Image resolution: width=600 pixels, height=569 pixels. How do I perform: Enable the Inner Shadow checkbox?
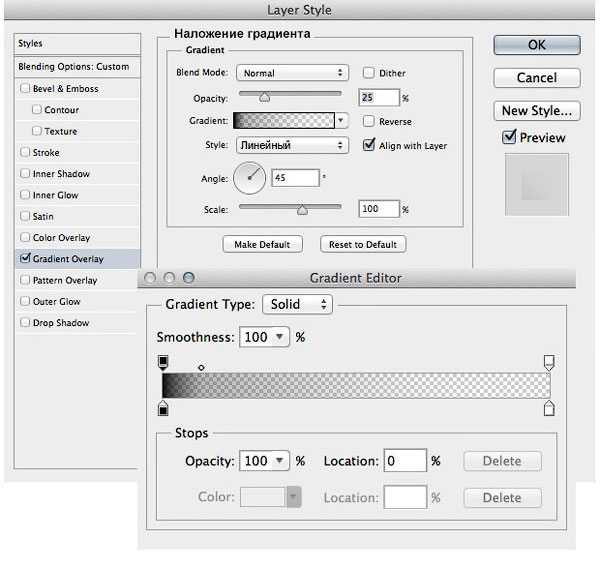click(25, 173)
